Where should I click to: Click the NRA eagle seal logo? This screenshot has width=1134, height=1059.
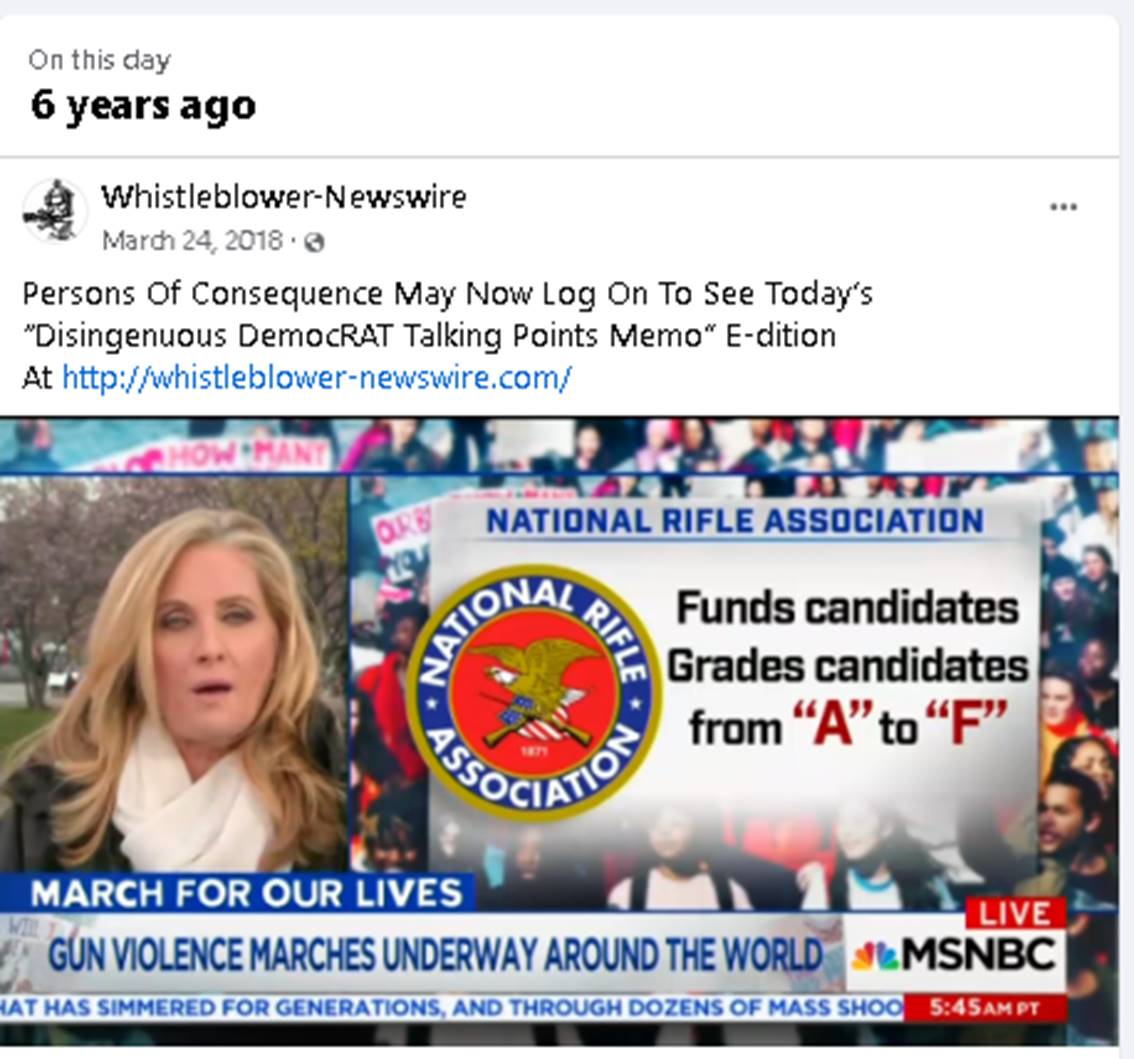tap(534, 693)
